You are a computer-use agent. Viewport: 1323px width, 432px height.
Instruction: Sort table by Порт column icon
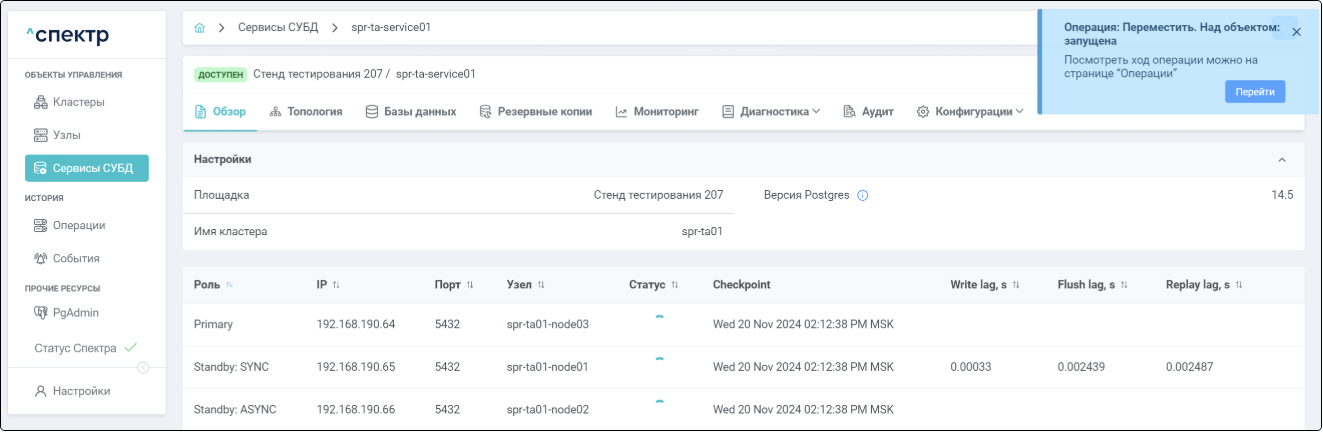click(470, 286)
